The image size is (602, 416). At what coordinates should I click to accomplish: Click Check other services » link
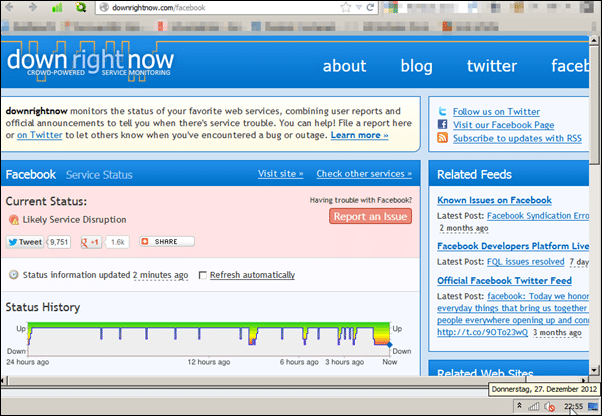[364, 174]
